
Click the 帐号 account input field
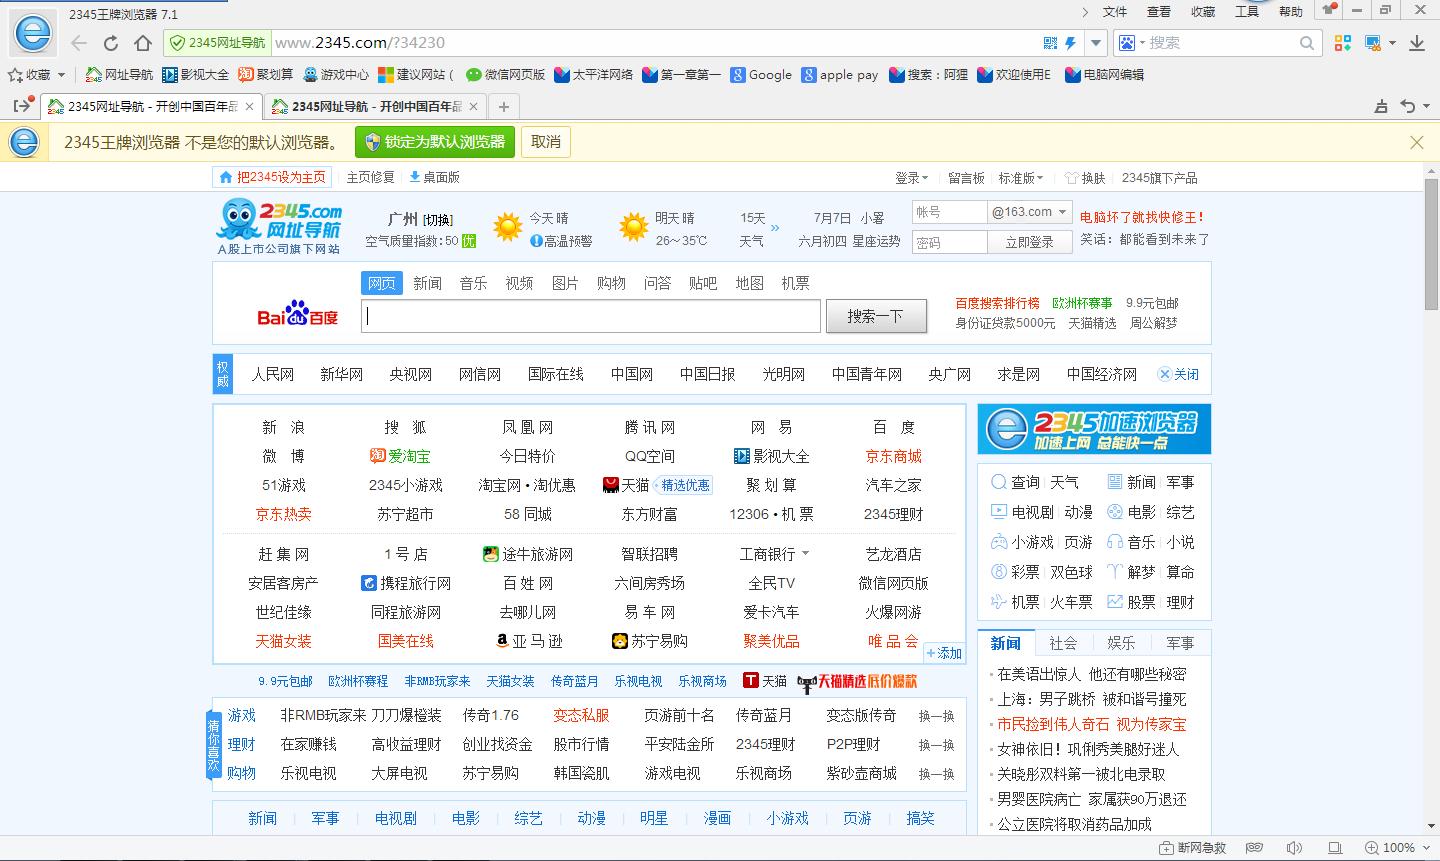click(949, 212)
